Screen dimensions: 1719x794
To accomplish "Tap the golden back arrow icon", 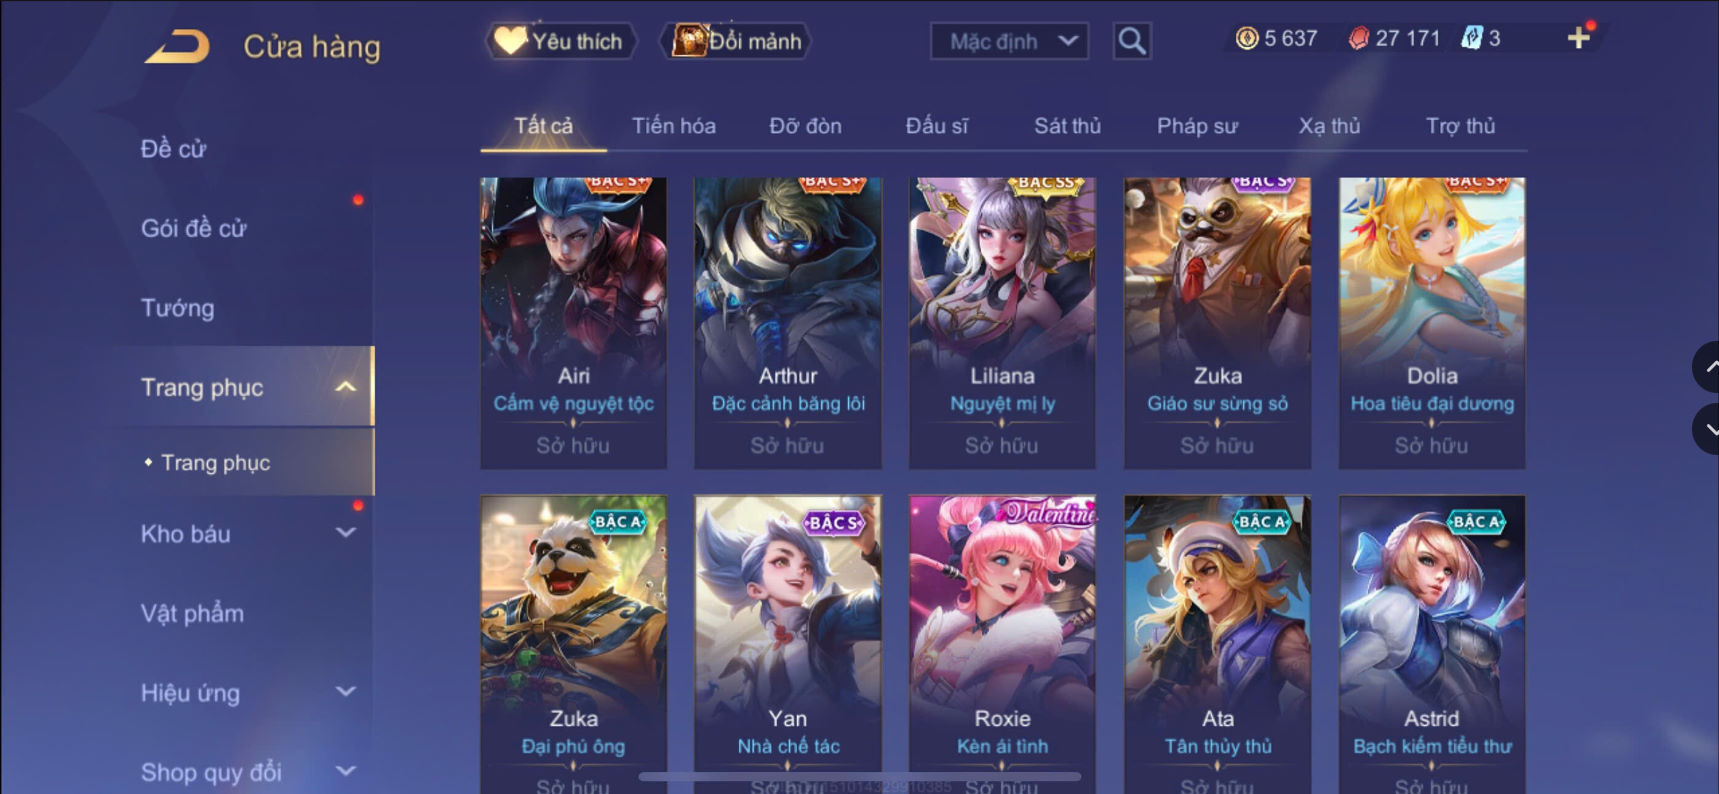I will pyautogui.click(x=177, y=46).
